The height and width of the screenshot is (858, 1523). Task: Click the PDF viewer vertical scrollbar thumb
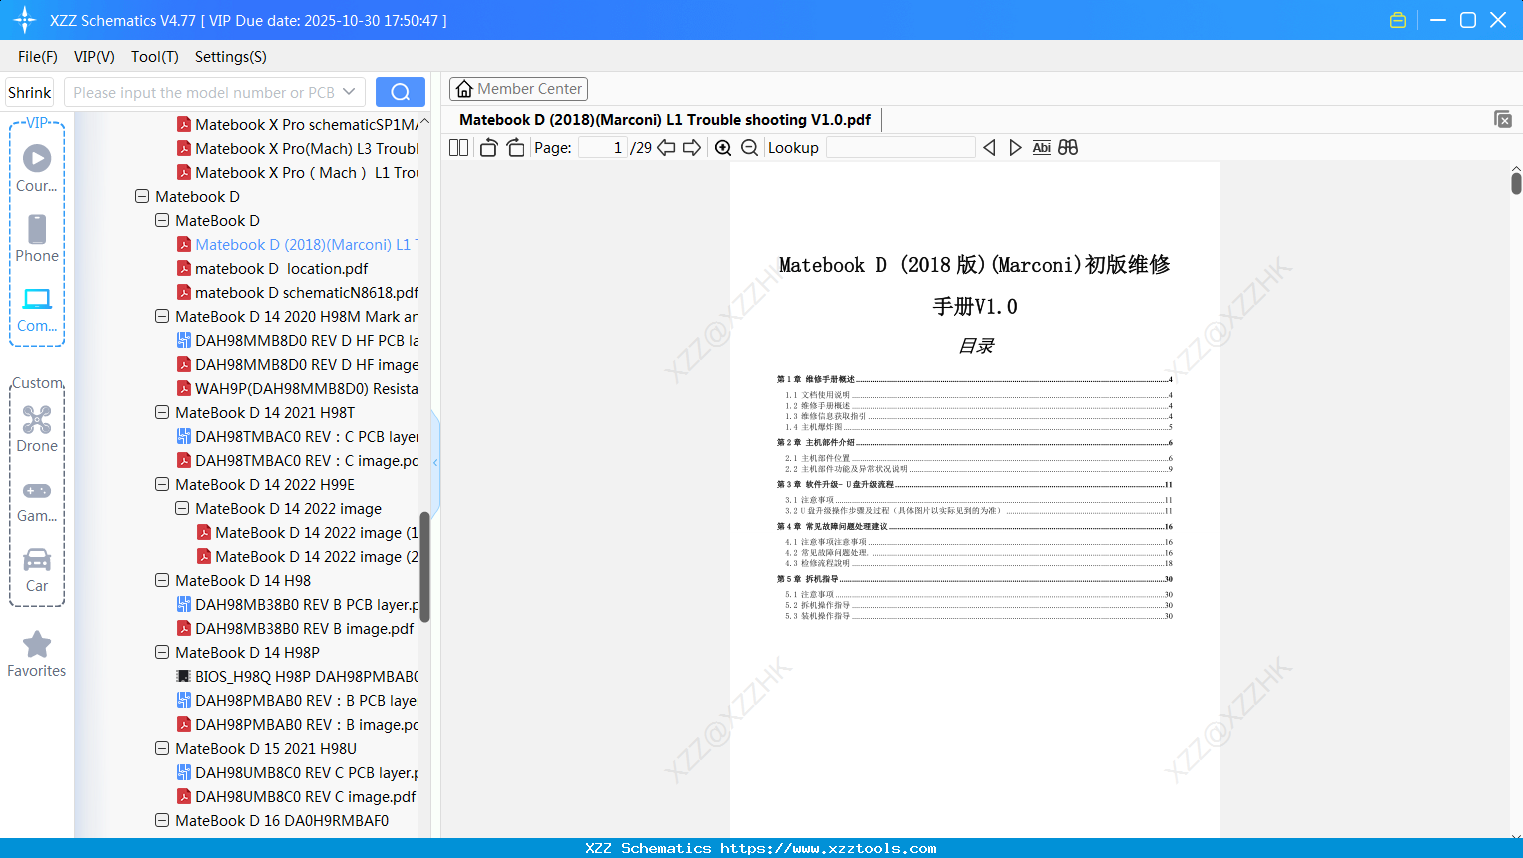tap(1516, 183)
